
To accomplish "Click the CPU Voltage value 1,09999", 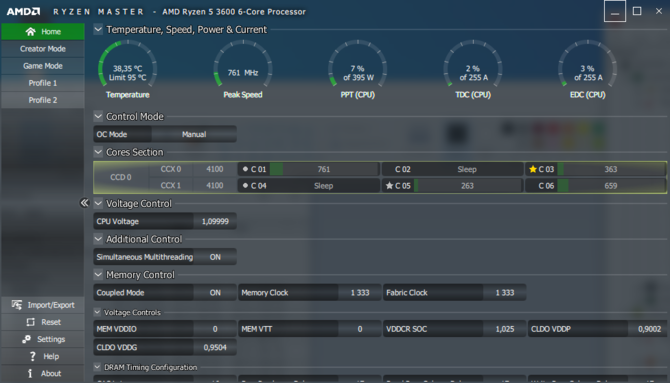I will 215,221.
